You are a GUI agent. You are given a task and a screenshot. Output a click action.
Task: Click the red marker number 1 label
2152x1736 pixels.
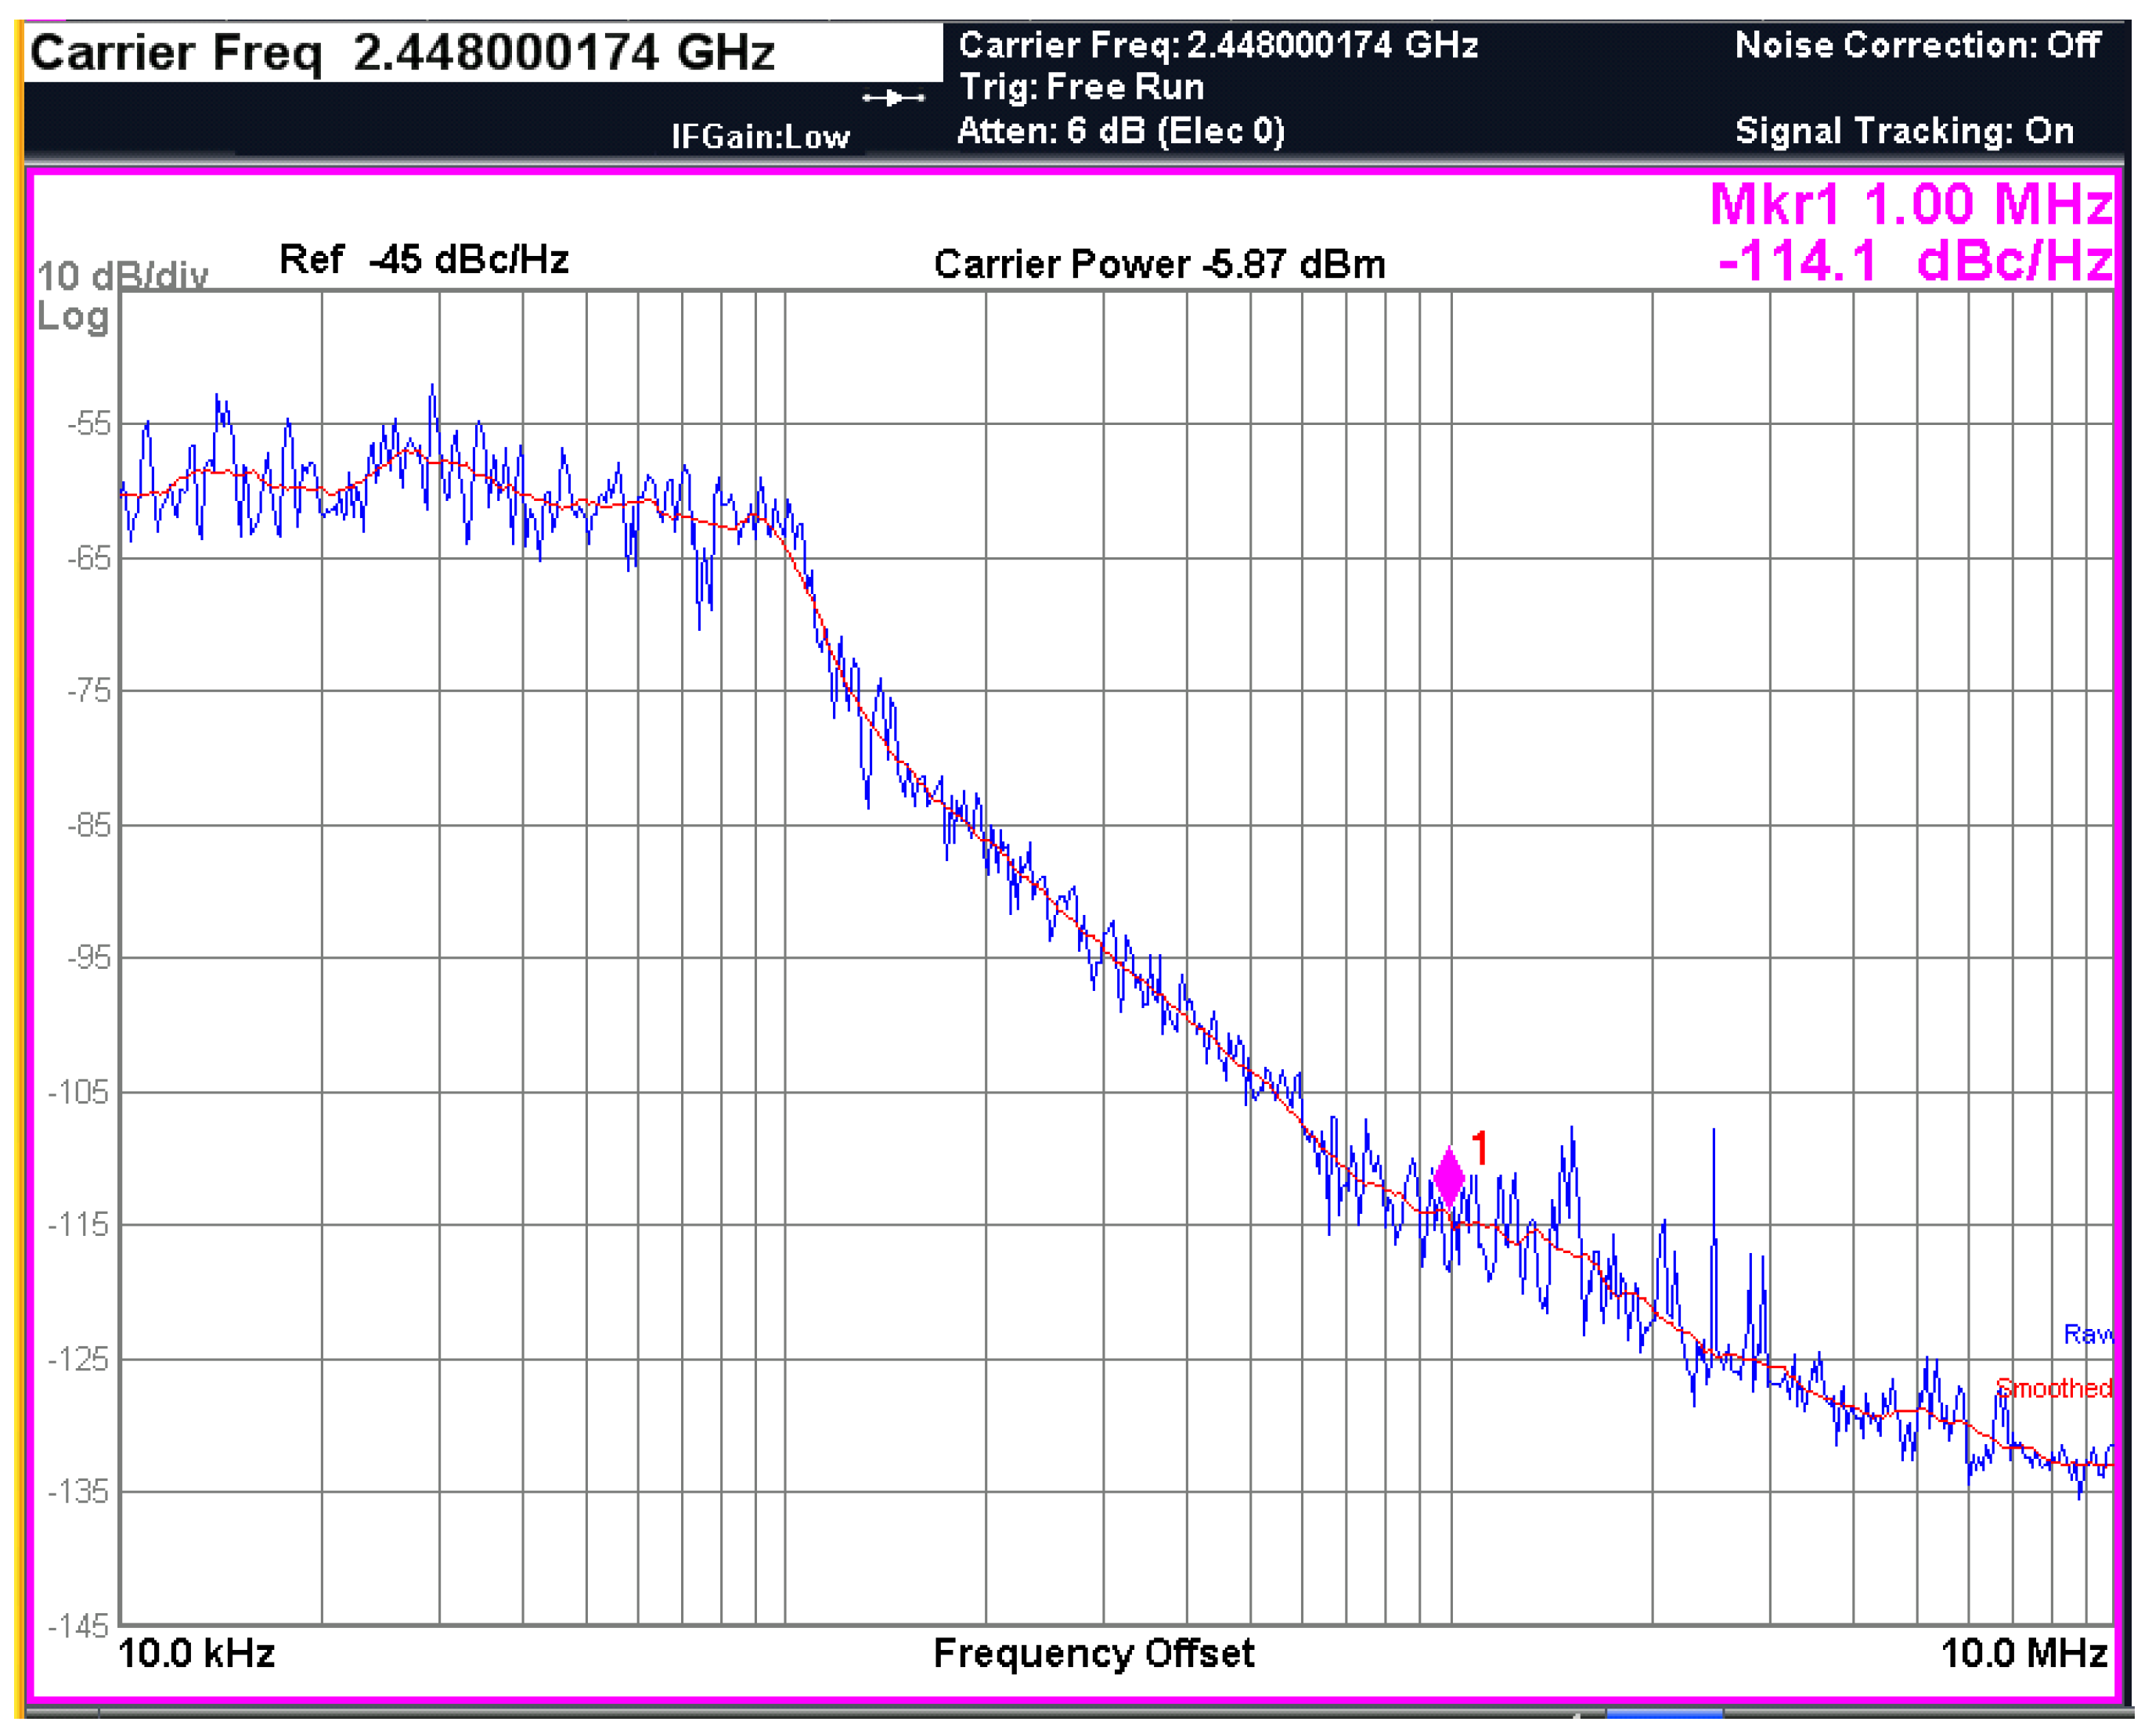pyautogui.click(x=1480, y=1147)
